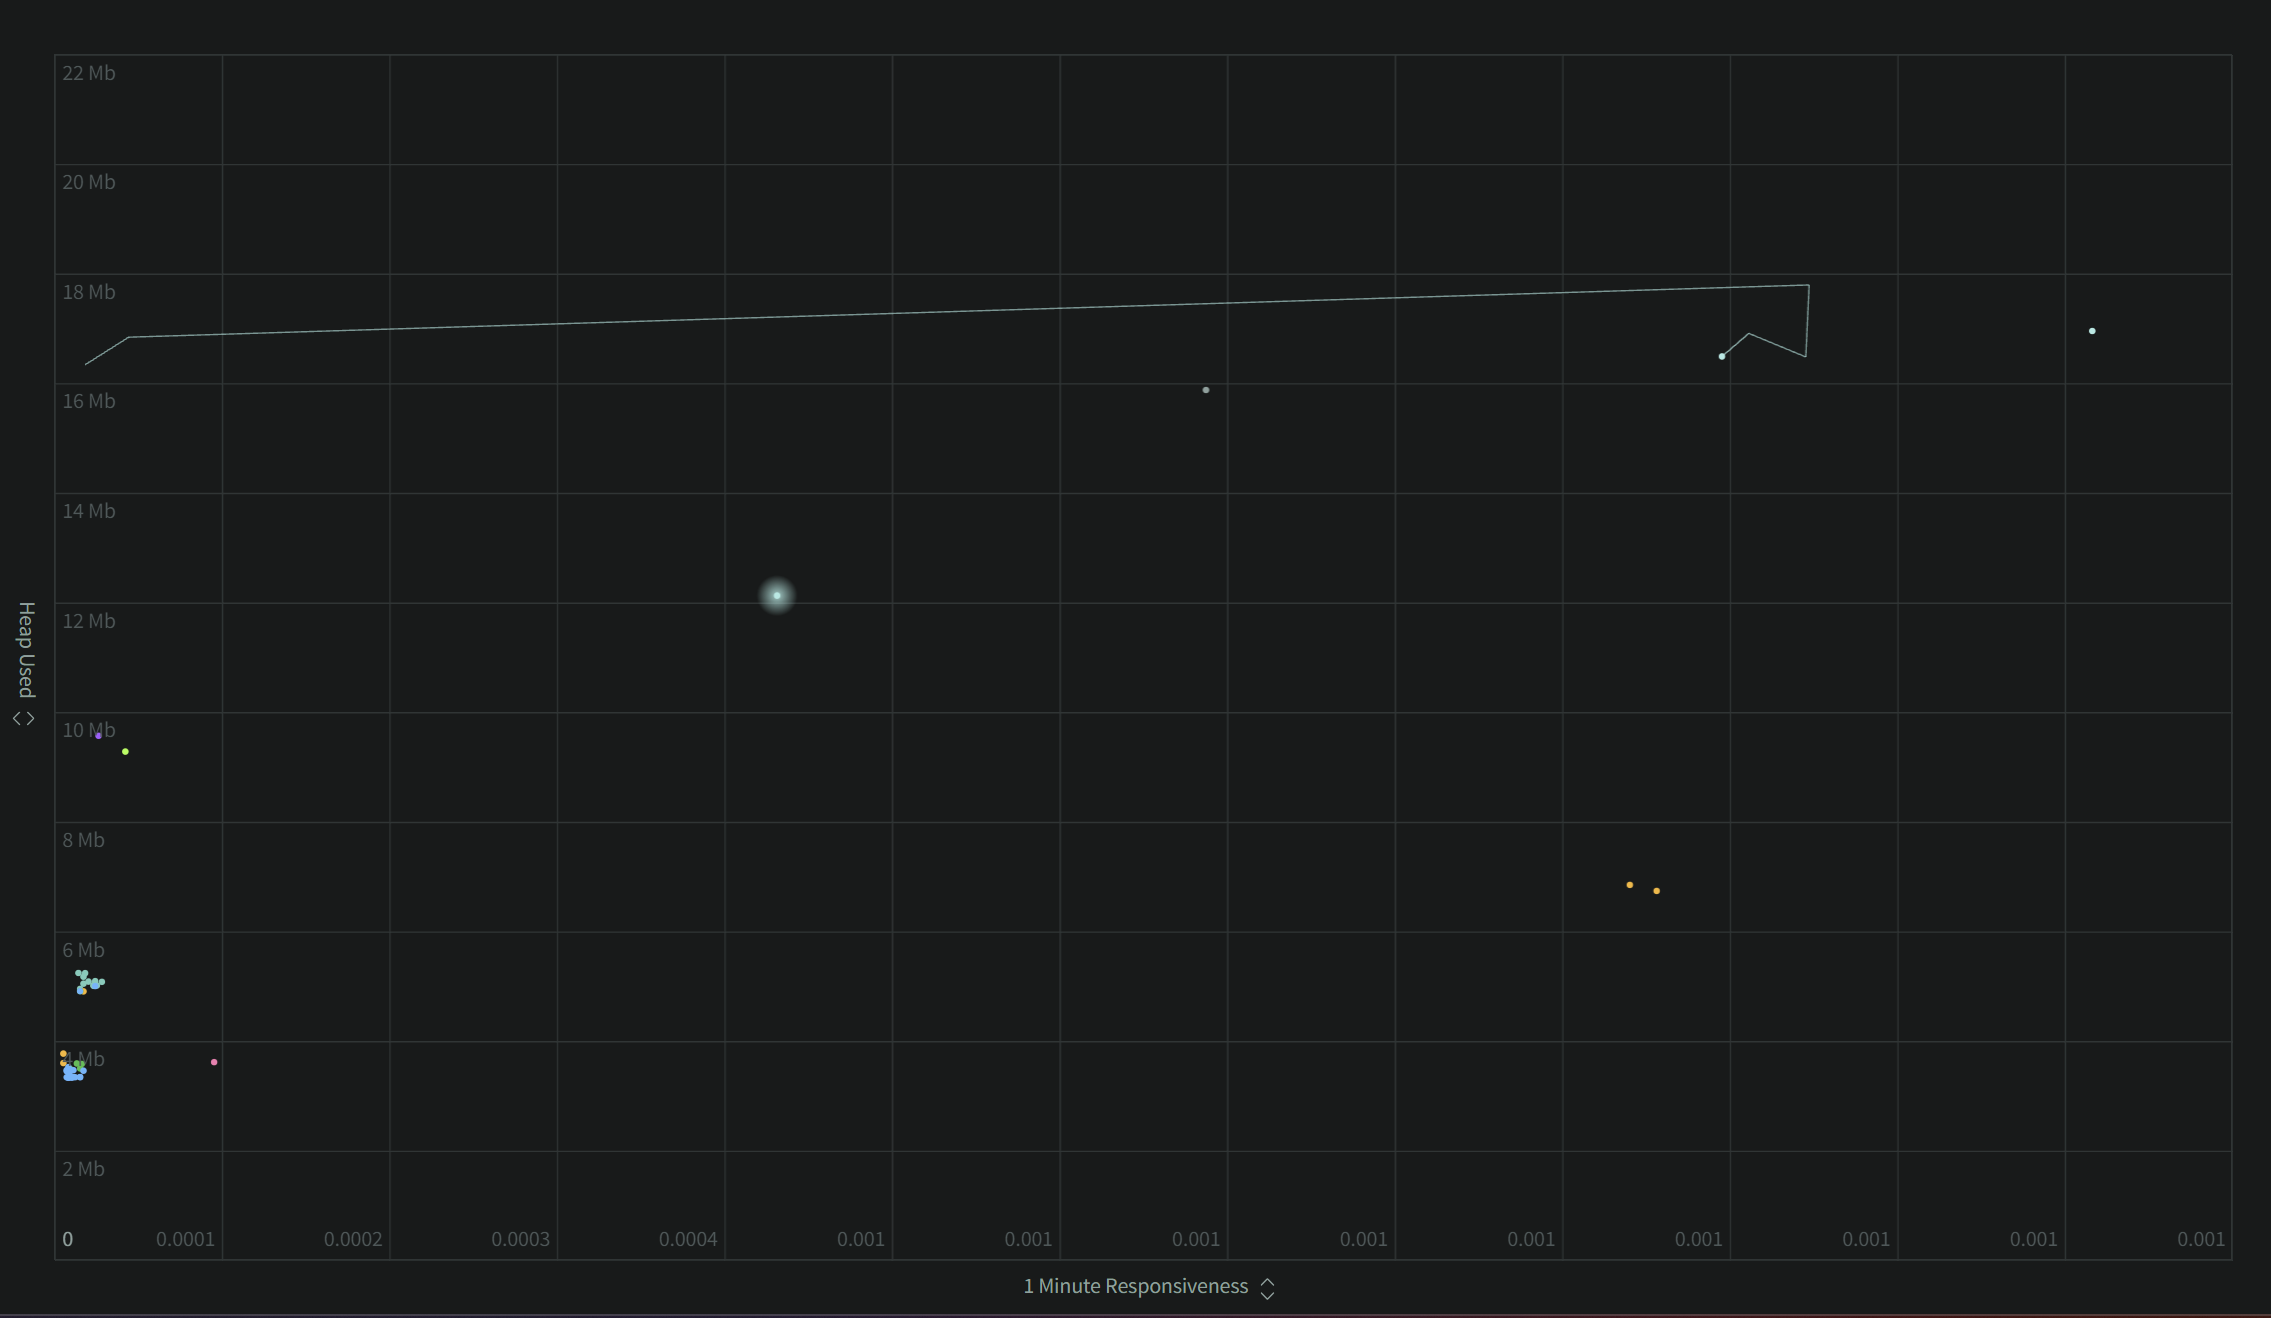Select the left orange data point near 7 Mb
This screenshot has width=2271, height=1318.
1630,885
